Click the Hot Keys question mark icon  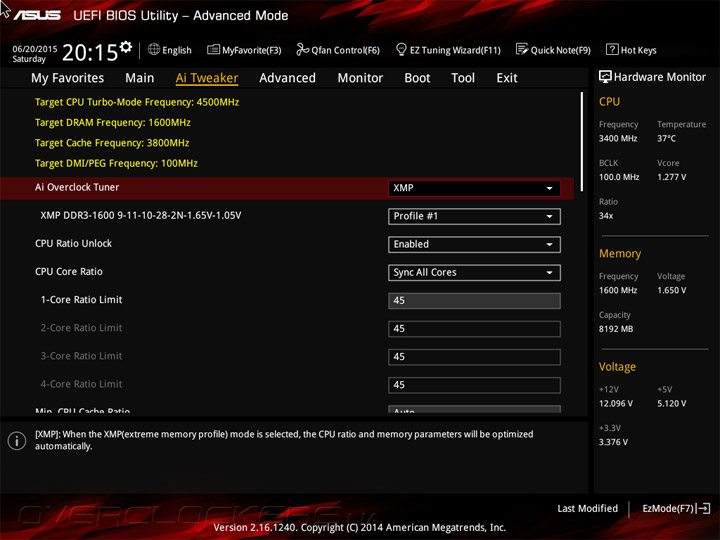click(612, 49)
